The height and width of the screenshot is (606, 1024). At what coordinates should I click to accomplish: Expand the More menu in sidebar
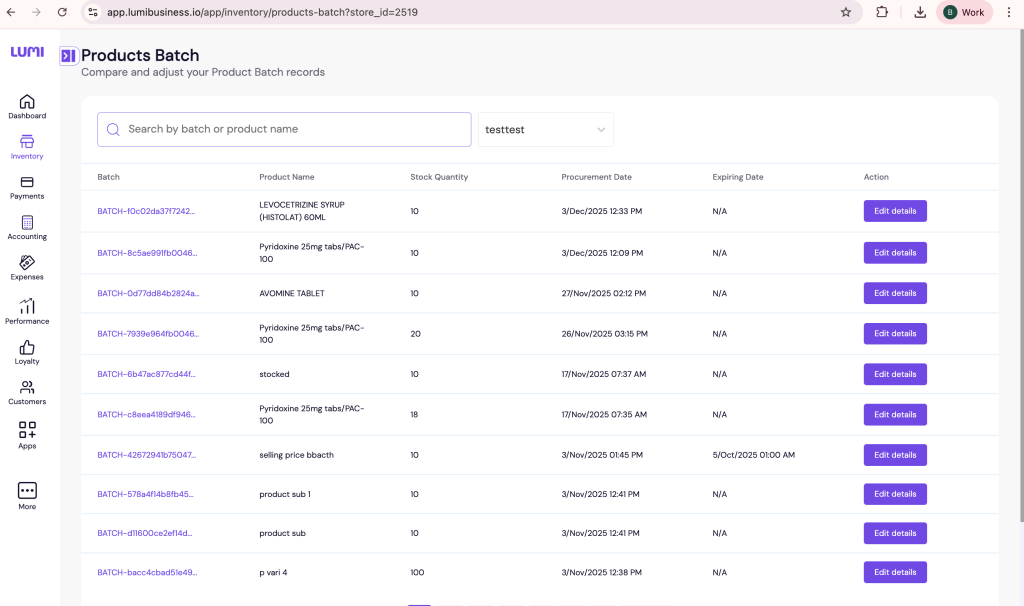pos(27,491)
